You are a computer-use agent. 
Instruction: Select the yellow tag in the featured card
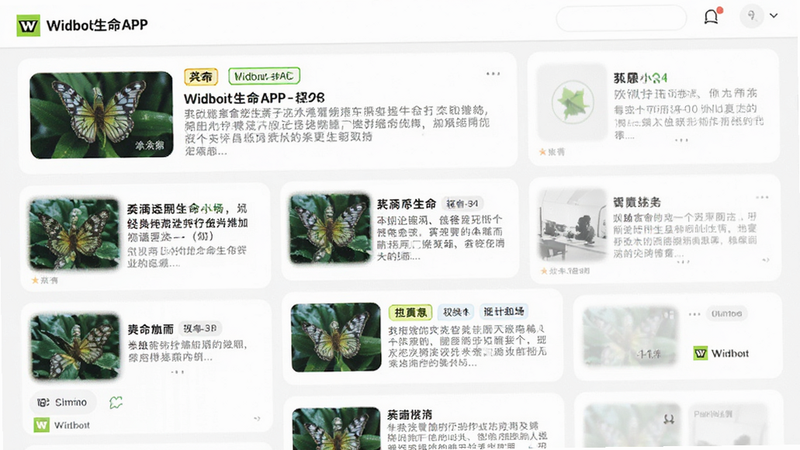click(201, 77)
